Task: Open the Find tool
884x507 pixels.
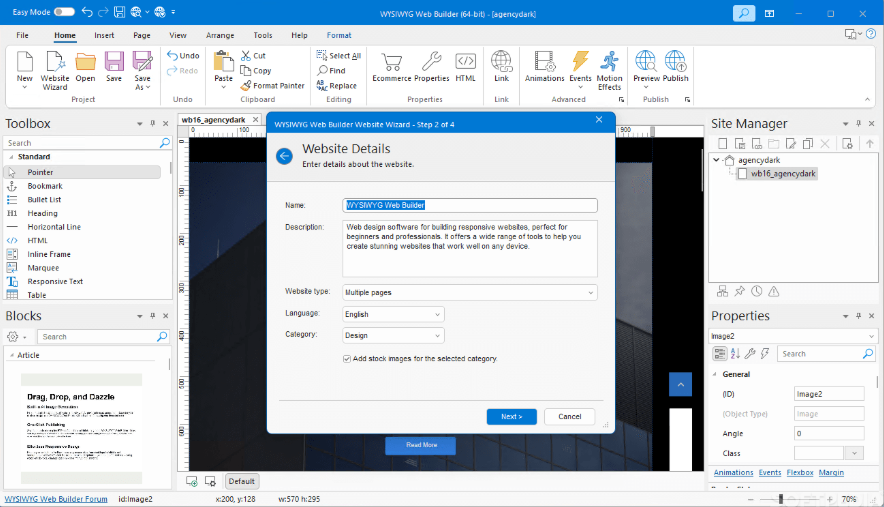Action: click(332, 70)
